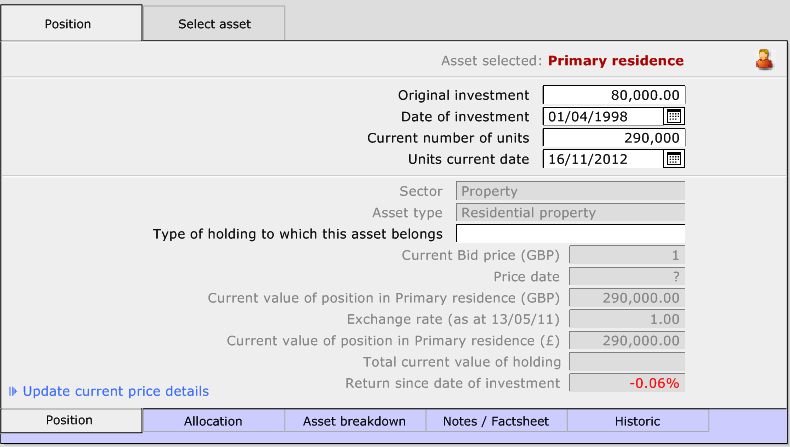
Task: Open calendar picker for Units current date
Action: tap(674, 159)
